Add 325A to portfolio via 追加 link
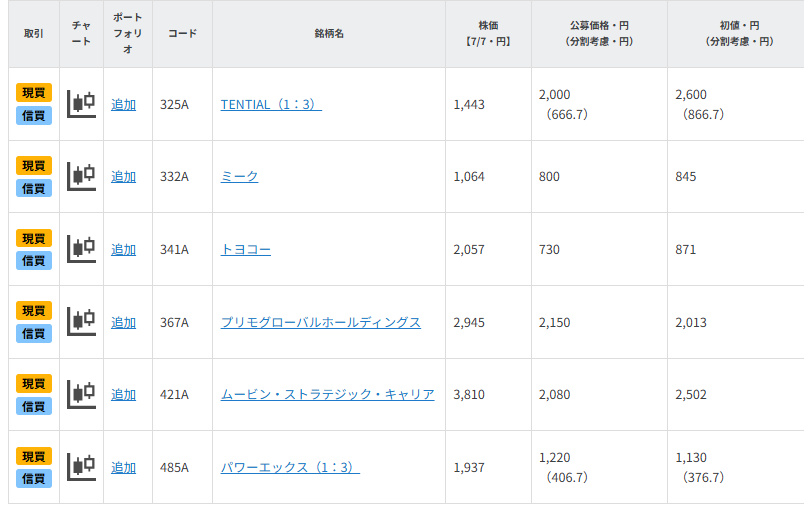Screen dimensions: 804x516 pos(124,105)
